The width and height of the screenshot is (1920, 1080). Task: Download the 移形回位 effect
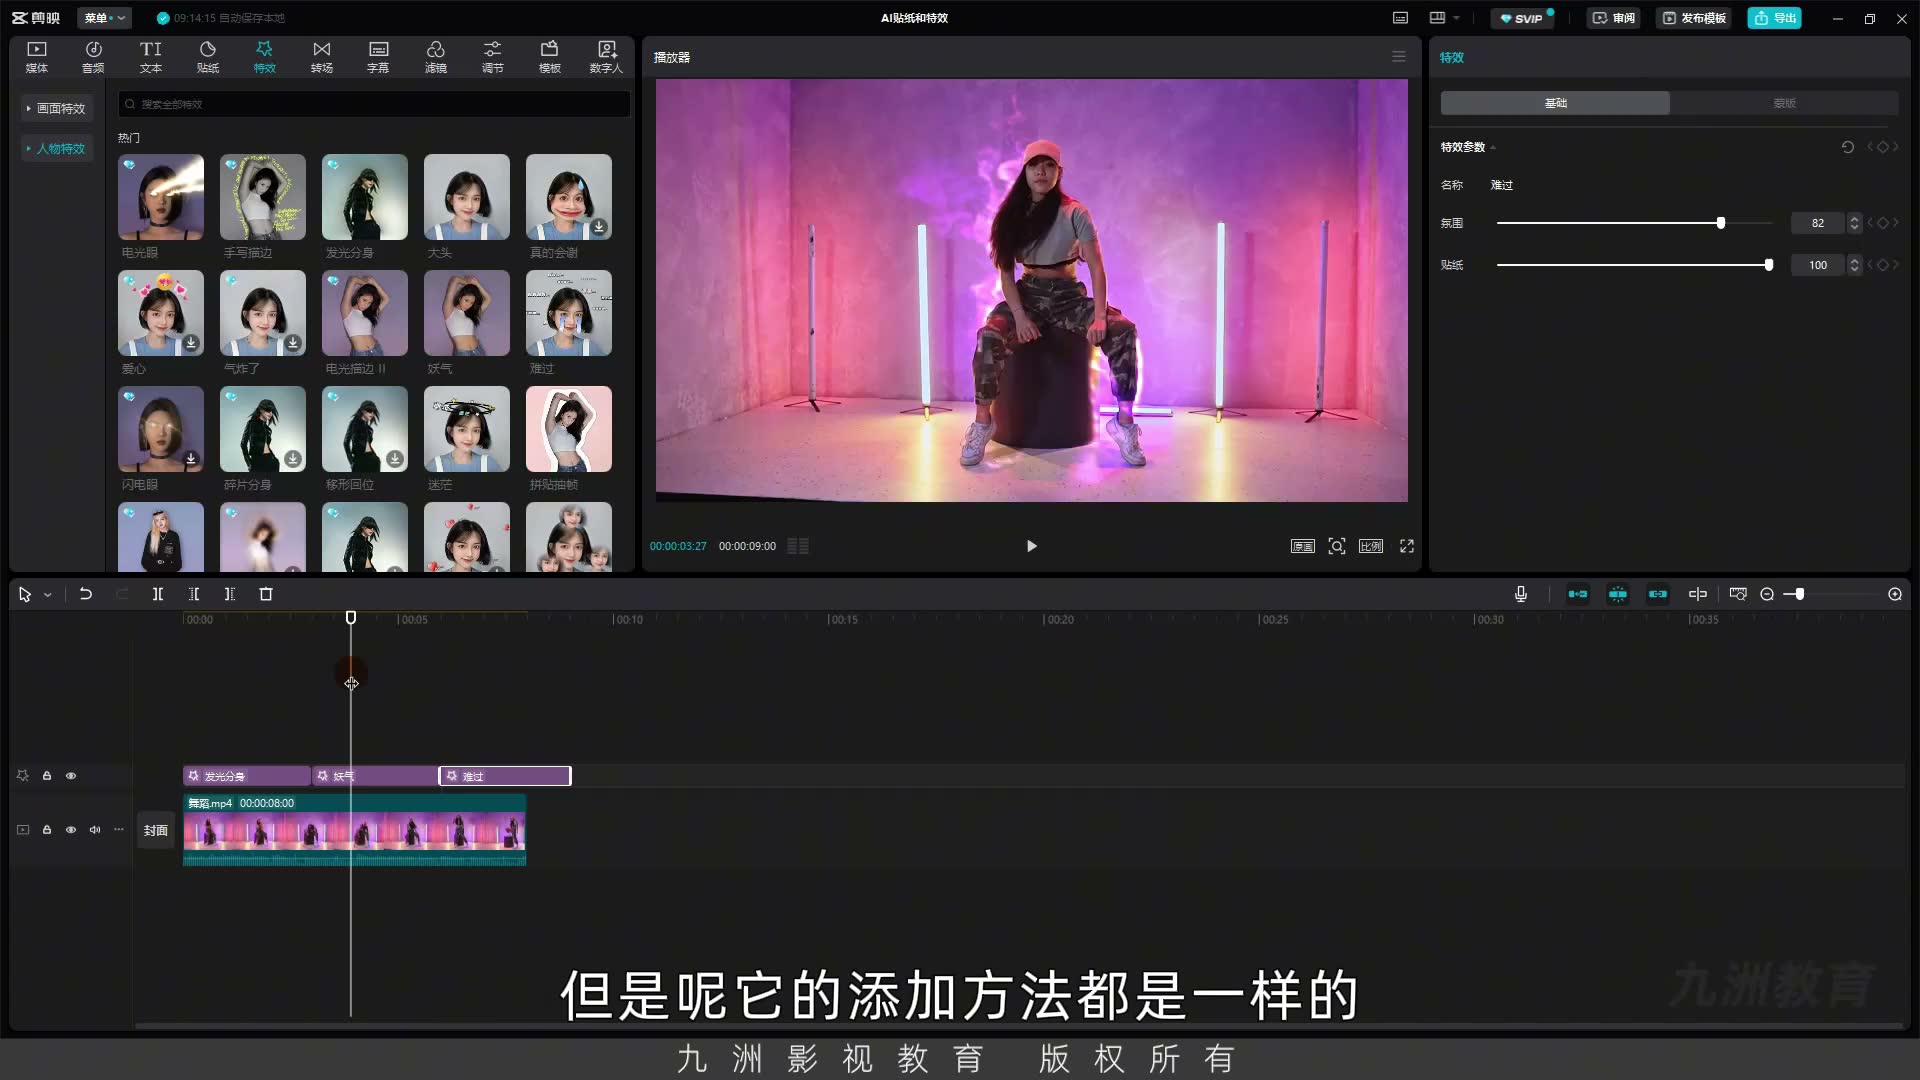pos(395,459)
